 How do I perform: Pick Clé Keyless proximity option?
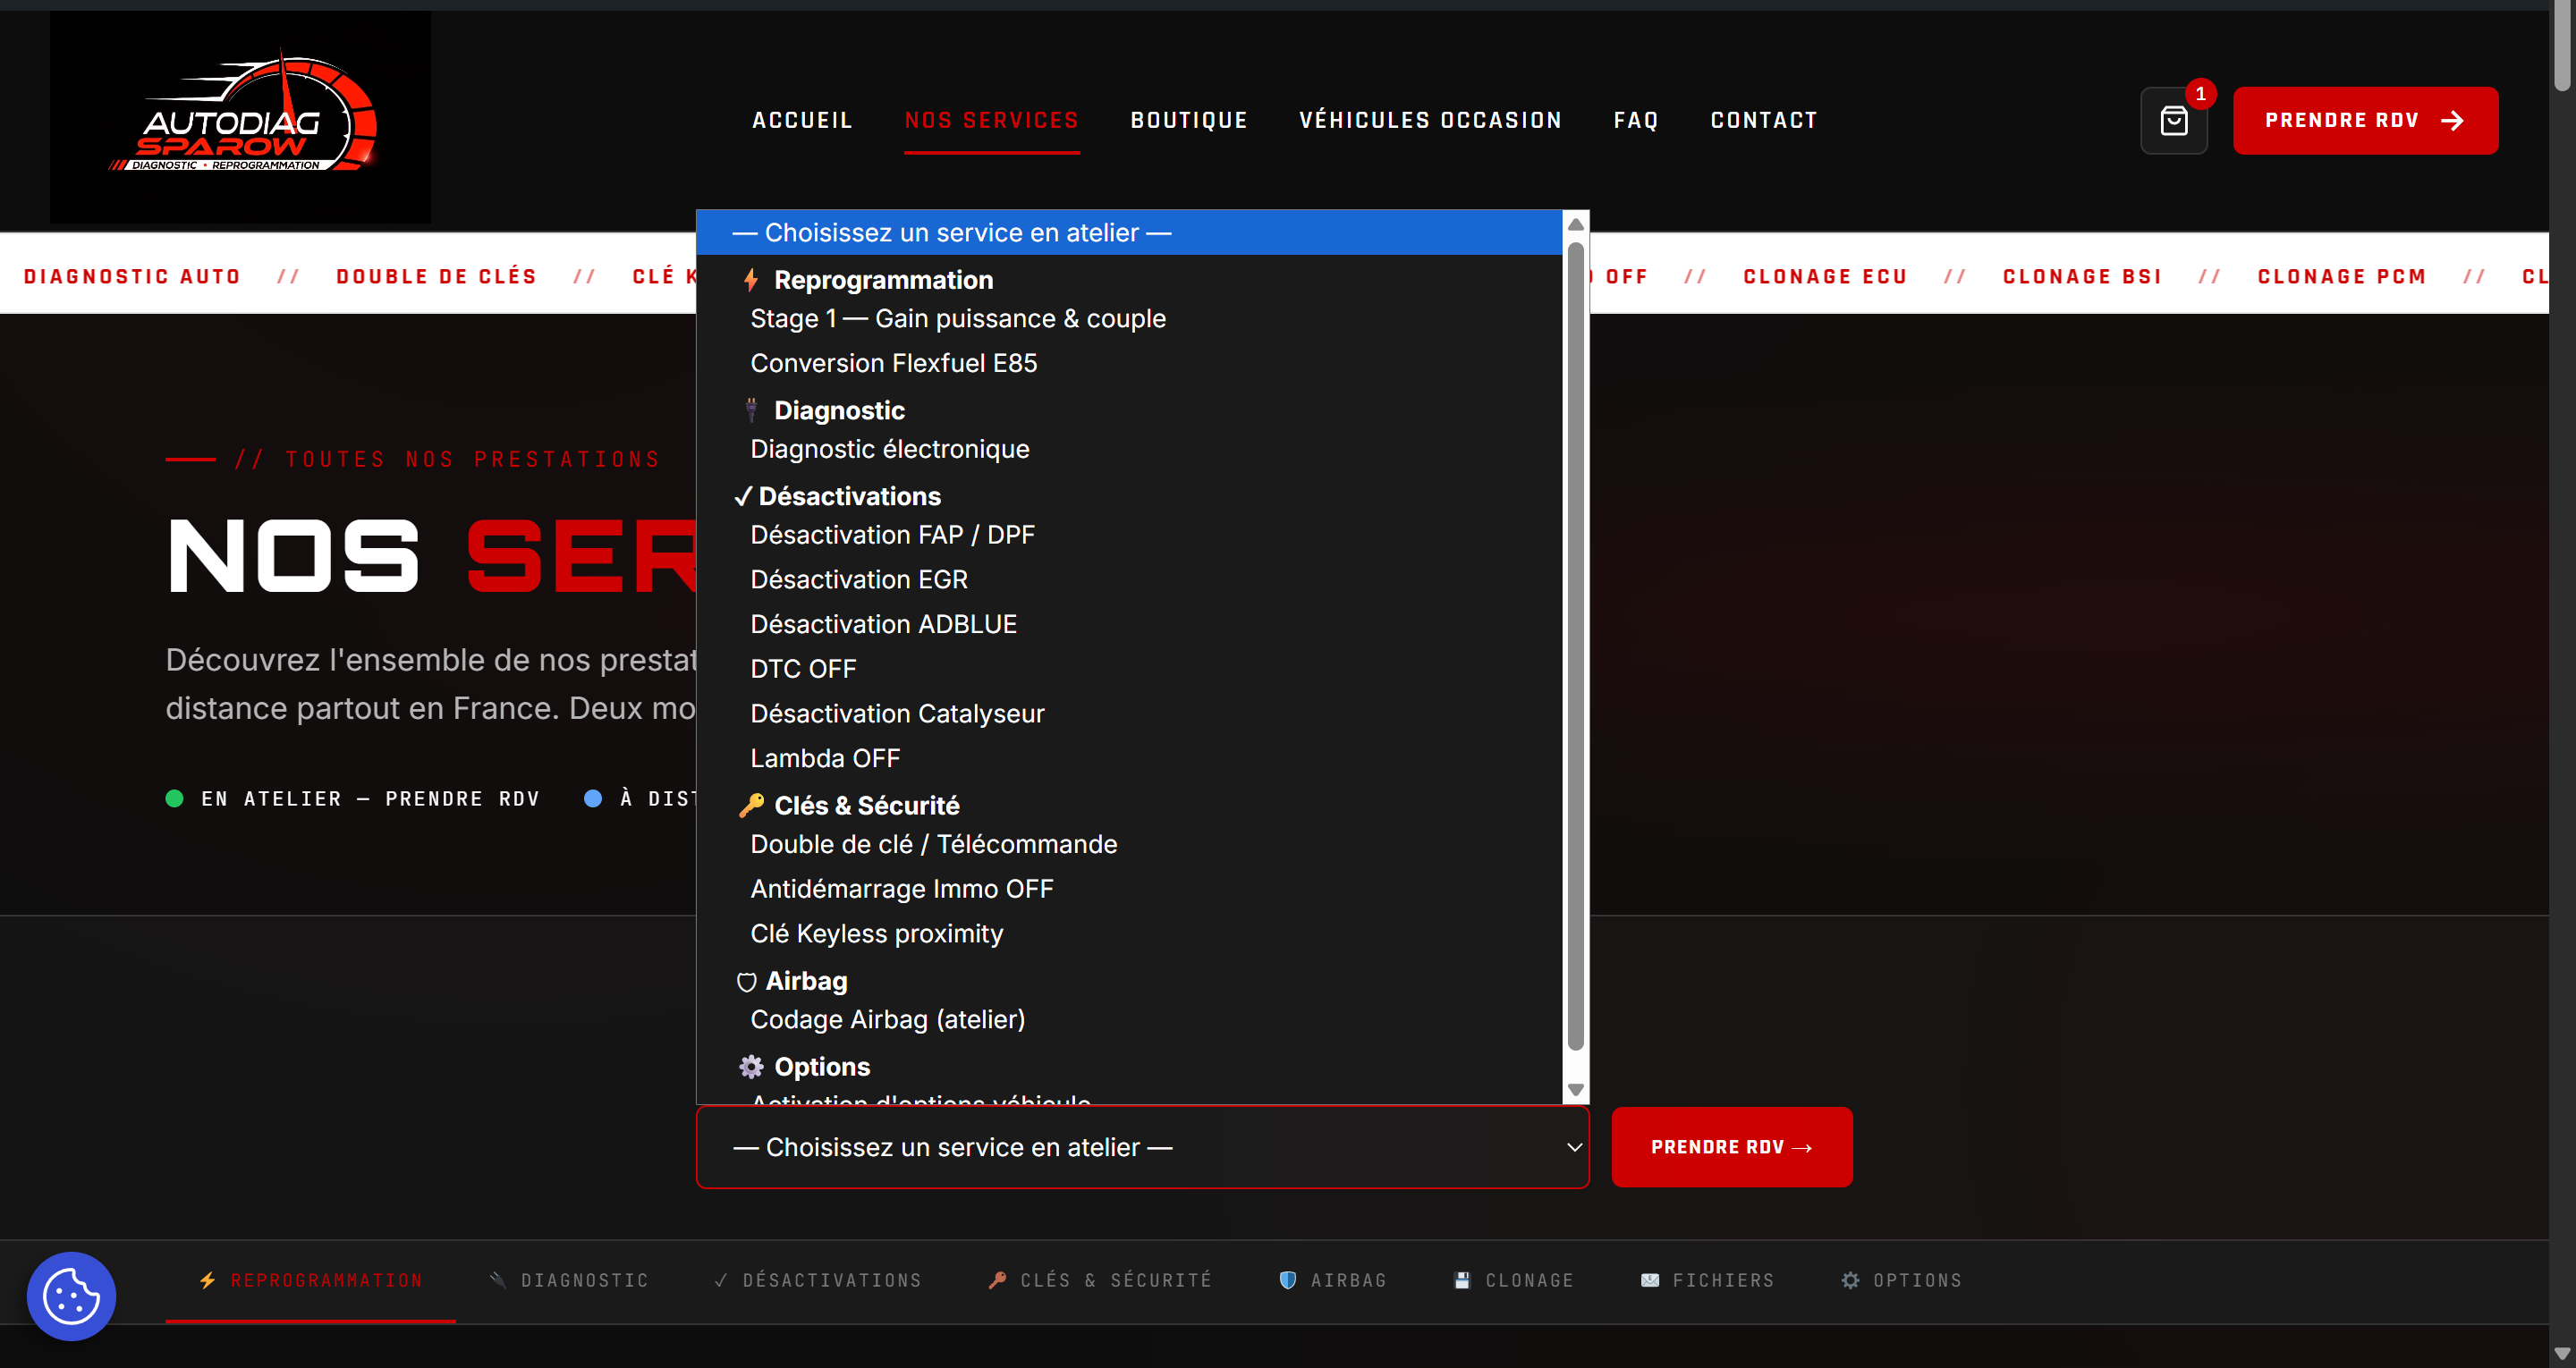point(1129,933)
